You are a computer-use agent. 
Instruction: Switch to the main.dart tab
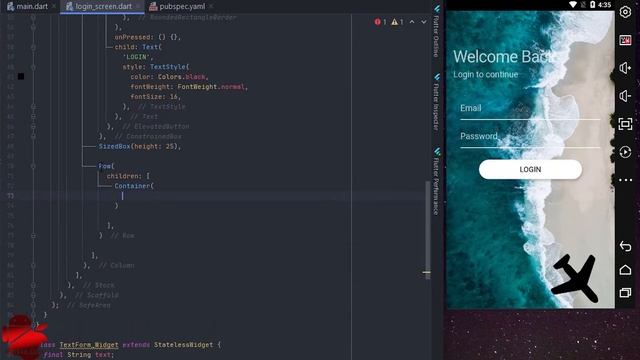[32, 6]
